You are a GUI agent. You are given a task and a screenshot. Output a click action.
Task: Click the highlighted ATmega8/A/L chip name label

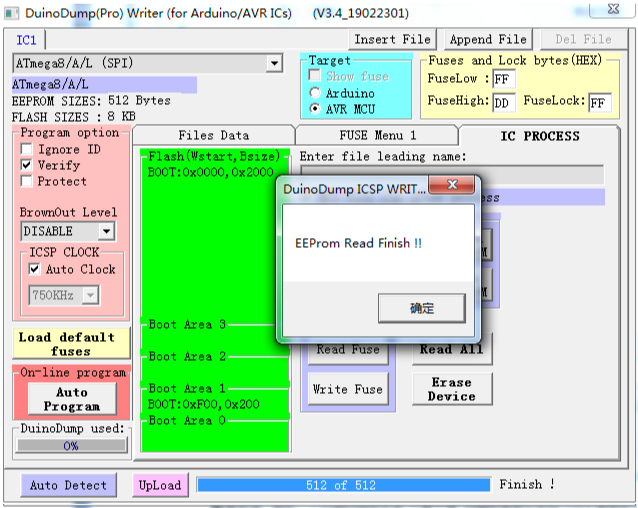[105, 85]
